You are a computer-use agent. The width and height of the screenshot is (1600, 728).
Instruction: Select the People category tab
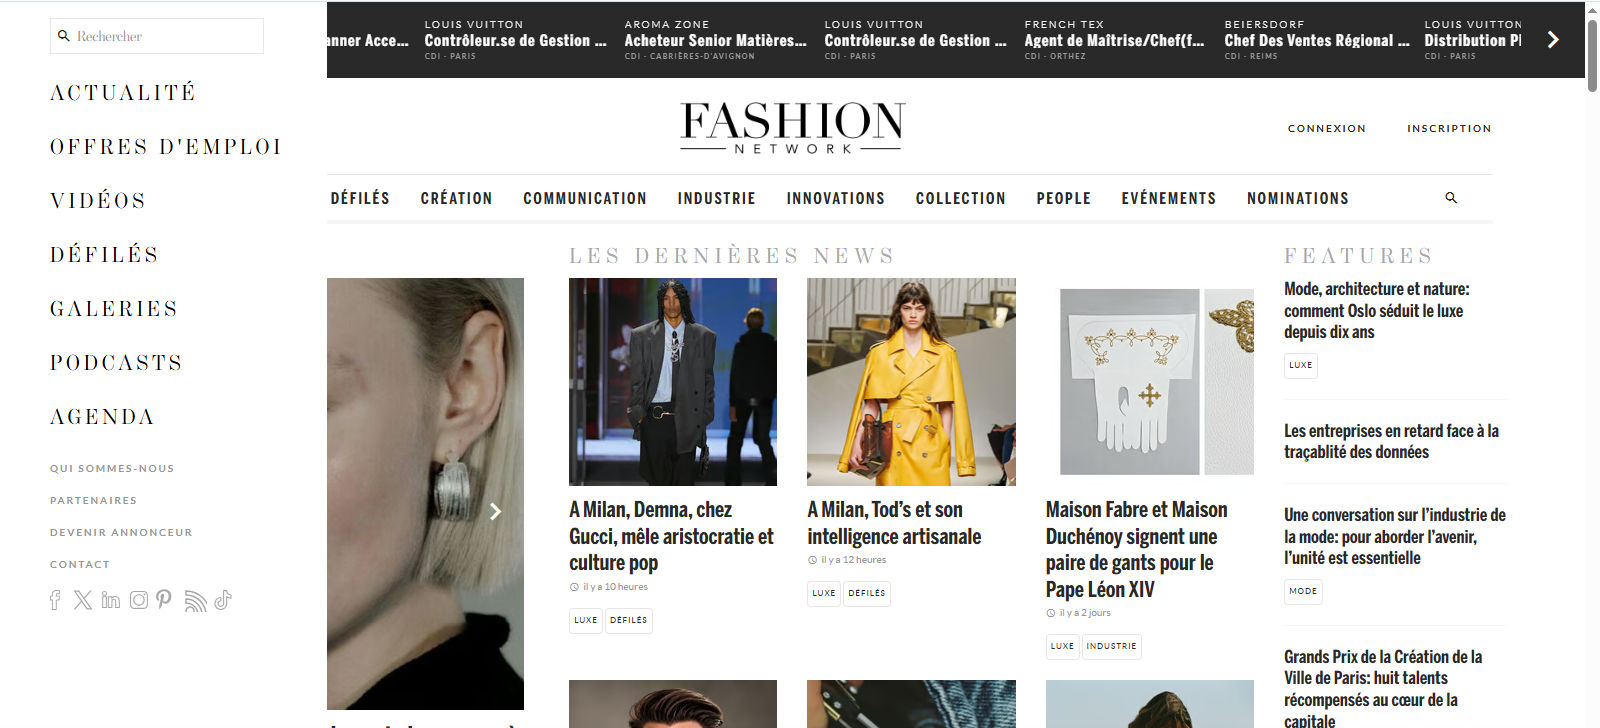point(1063,198)
